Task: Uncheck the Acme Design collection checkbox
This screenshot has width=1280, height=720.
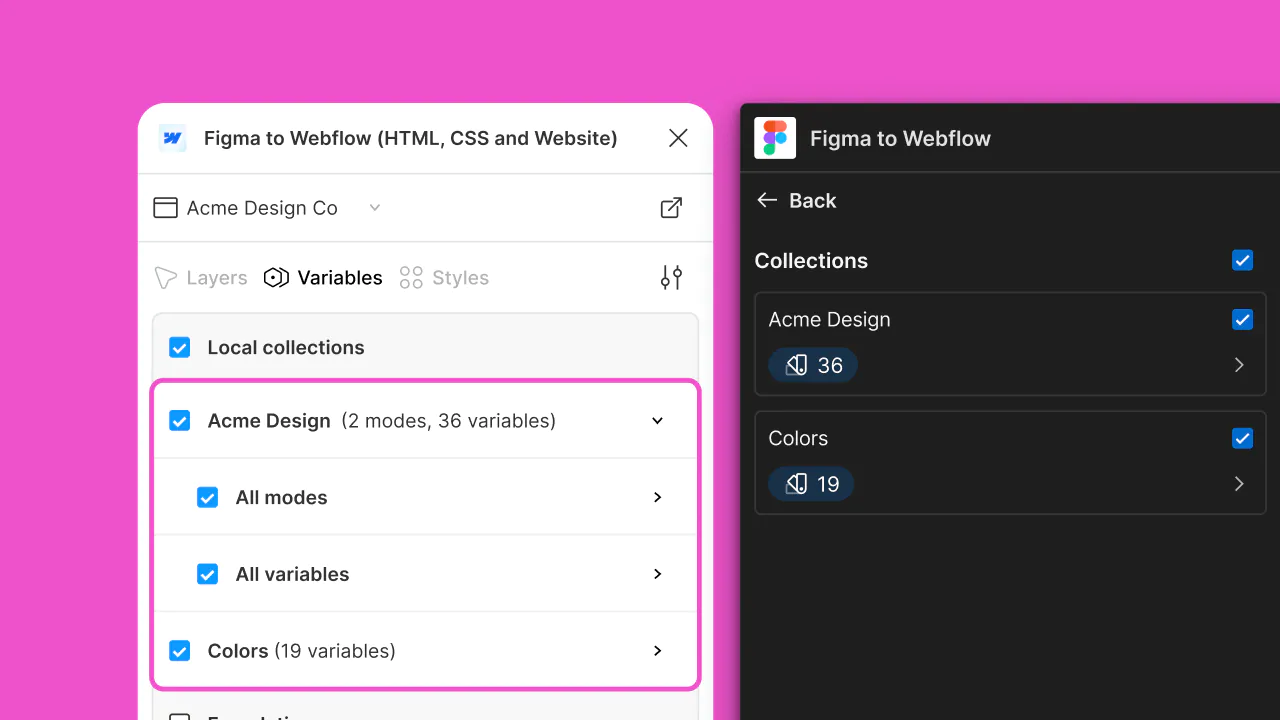Action: pos(180,421)
